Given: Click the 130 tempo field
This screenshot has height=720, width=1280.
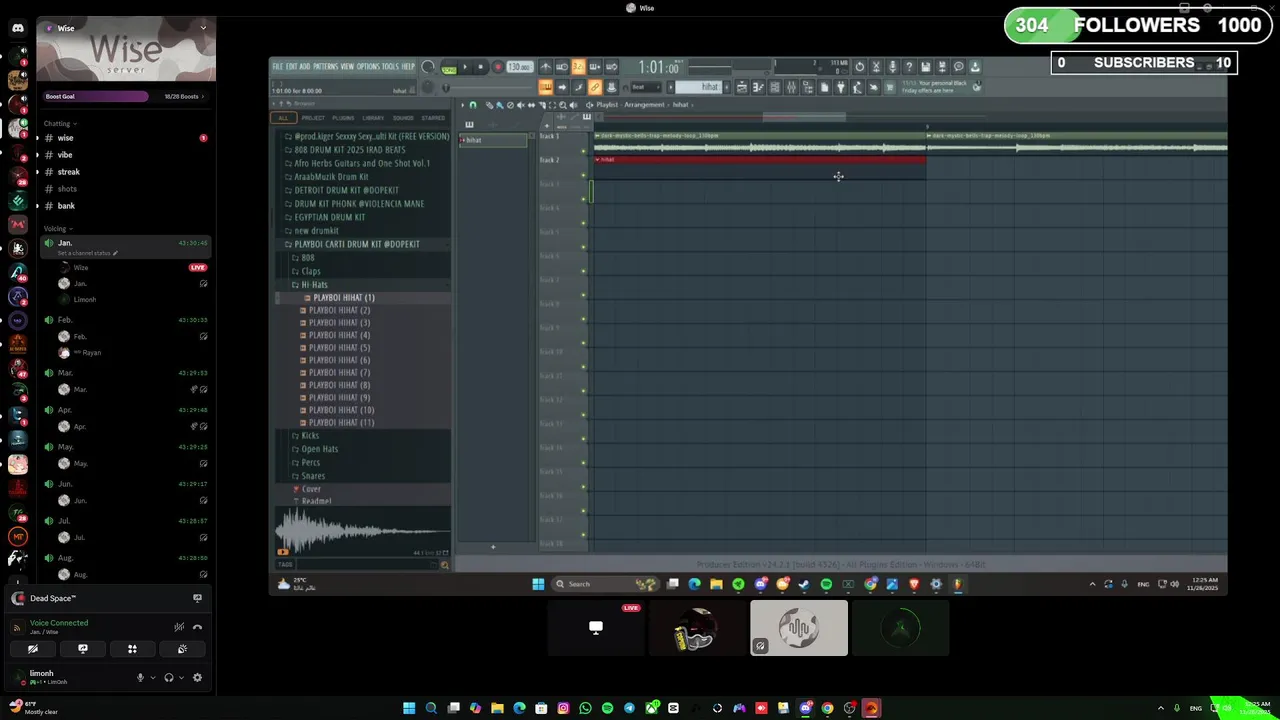Looking at the screenshot, I should (x=520, y=67).
